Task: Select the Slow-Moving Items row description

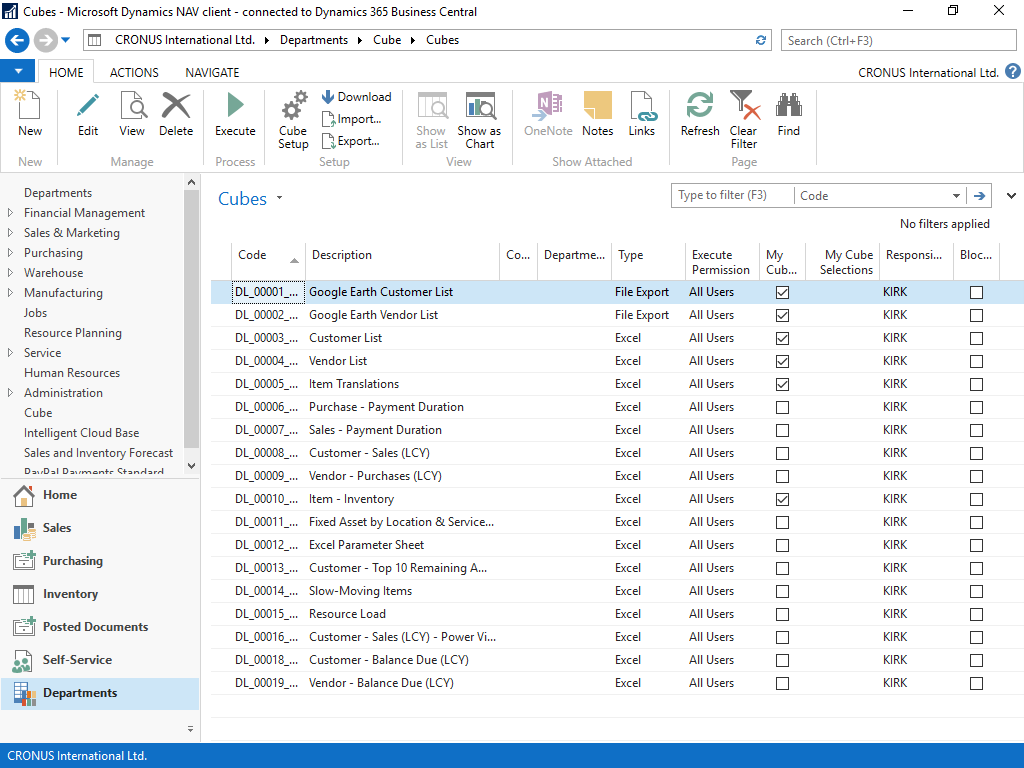Action: 360,591
